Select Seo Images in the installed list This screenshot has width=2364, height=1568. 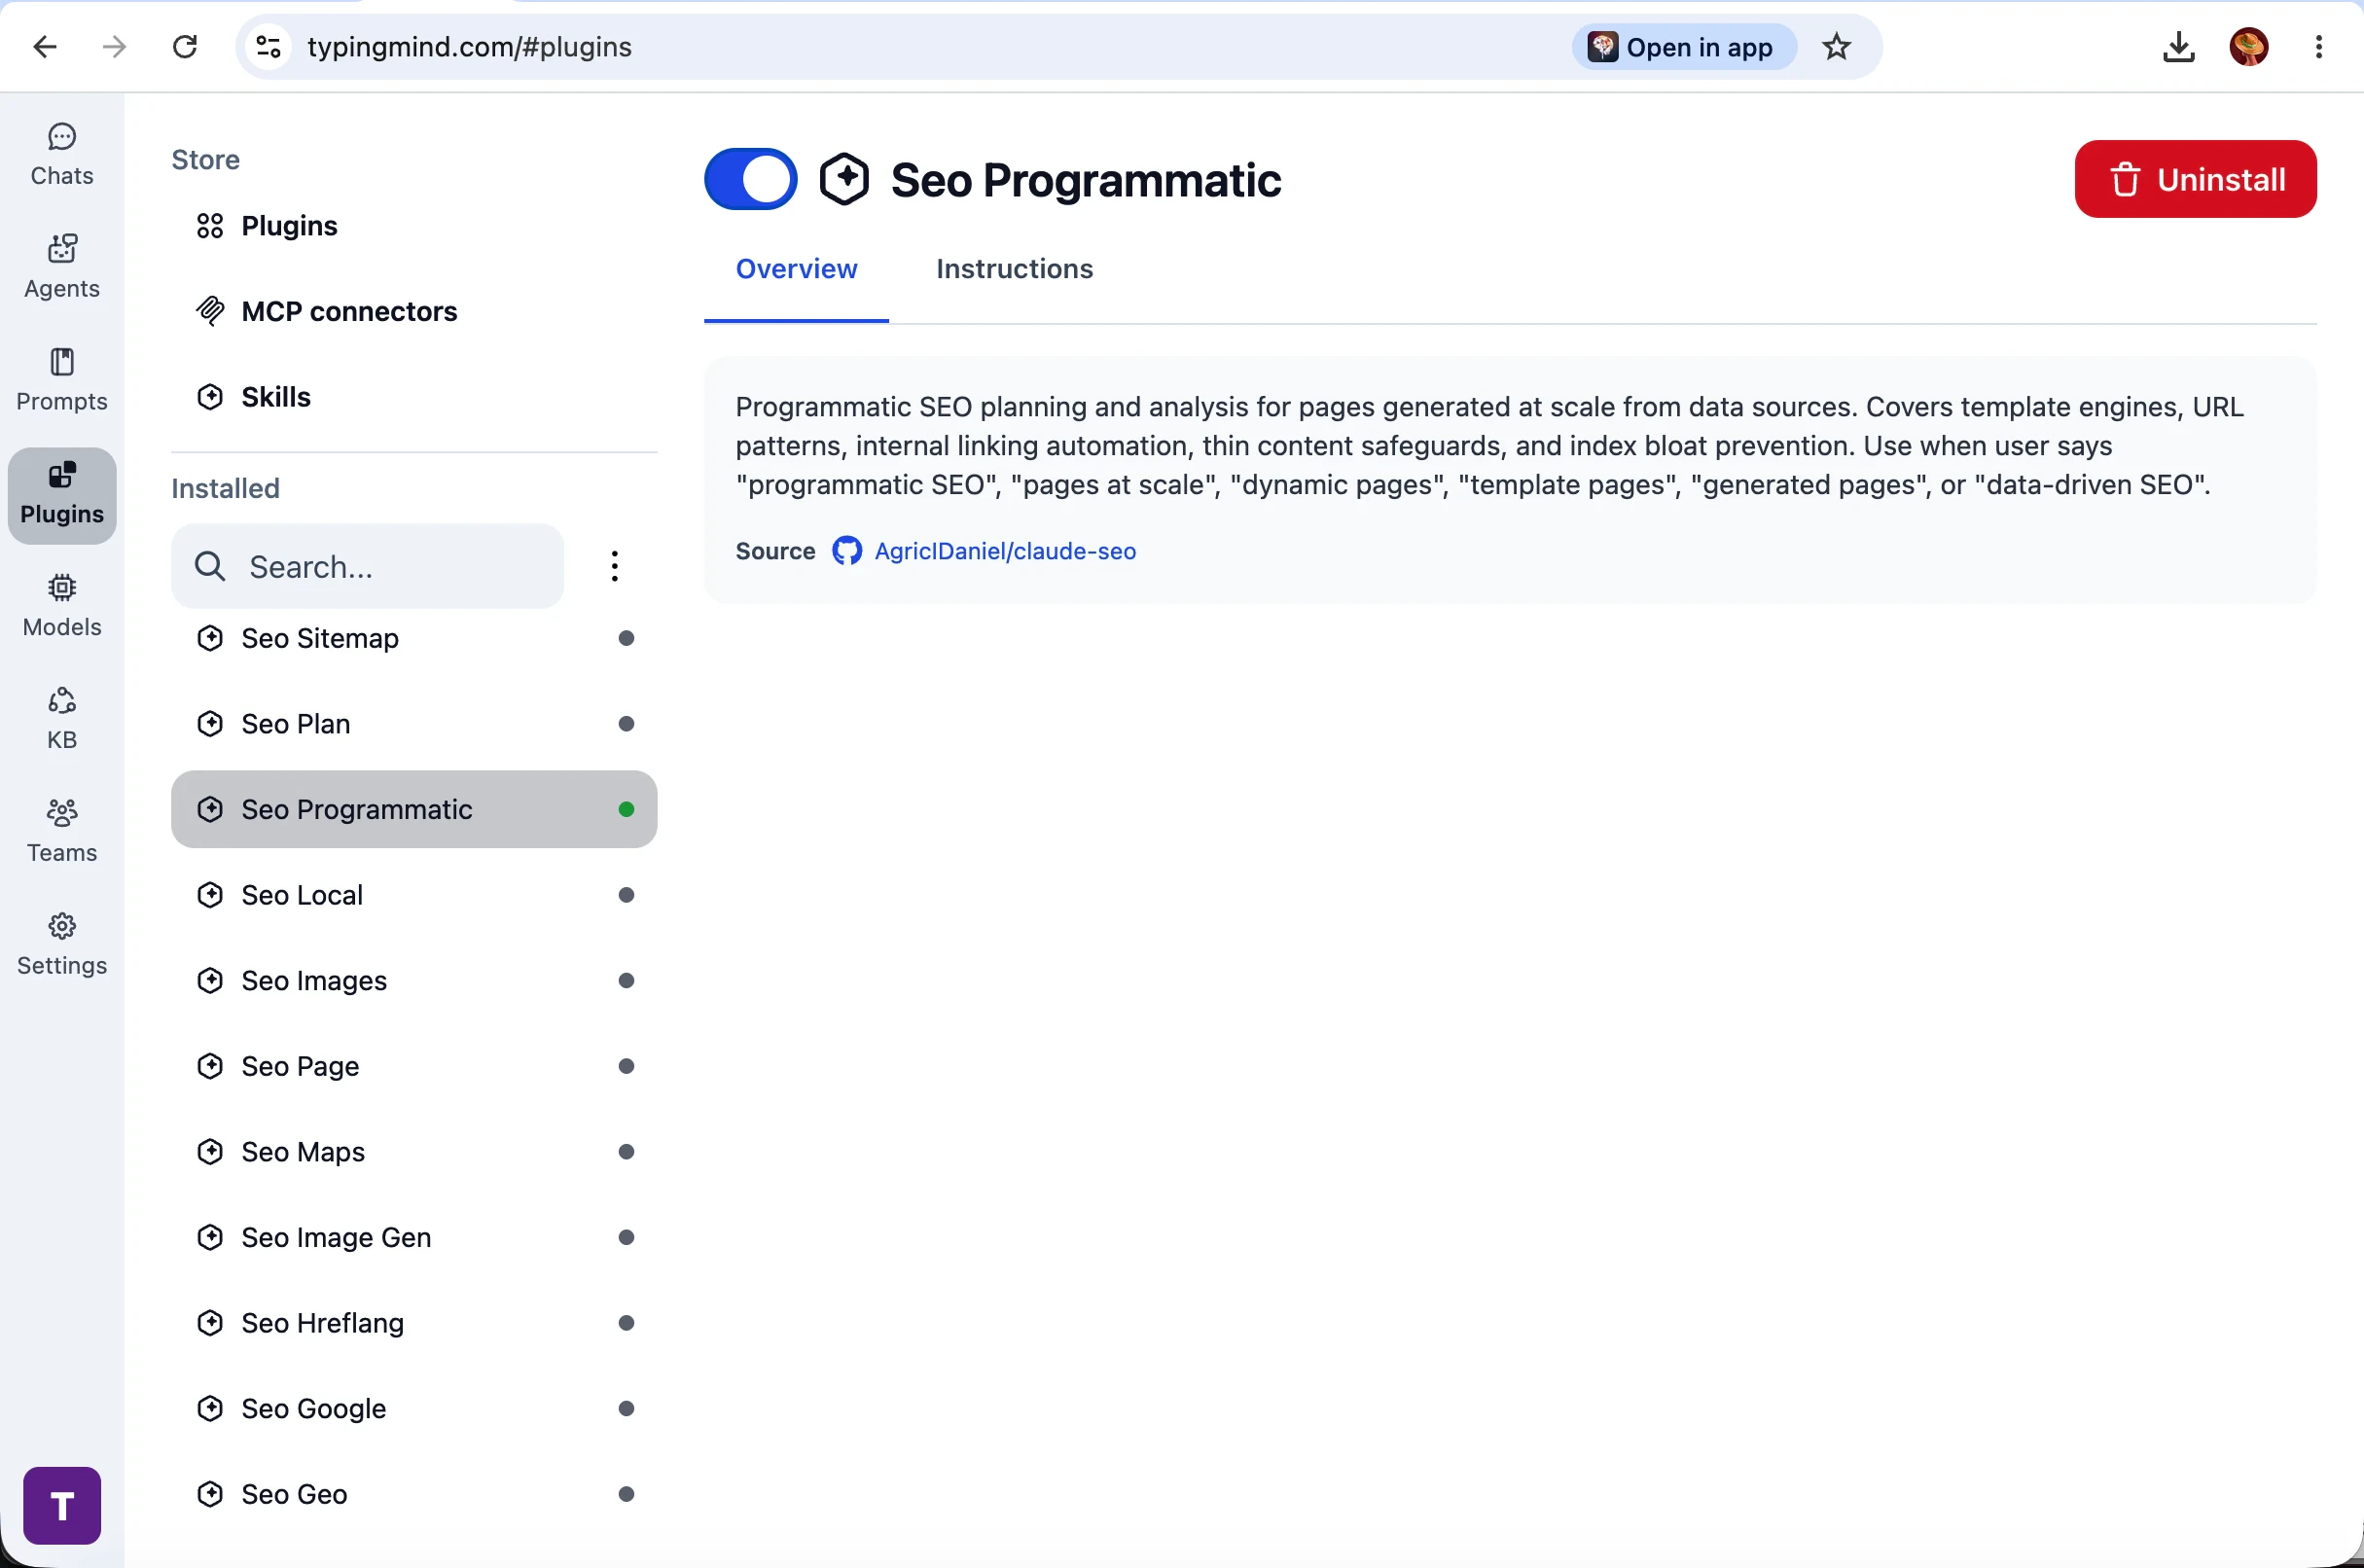tap(414, 981)
